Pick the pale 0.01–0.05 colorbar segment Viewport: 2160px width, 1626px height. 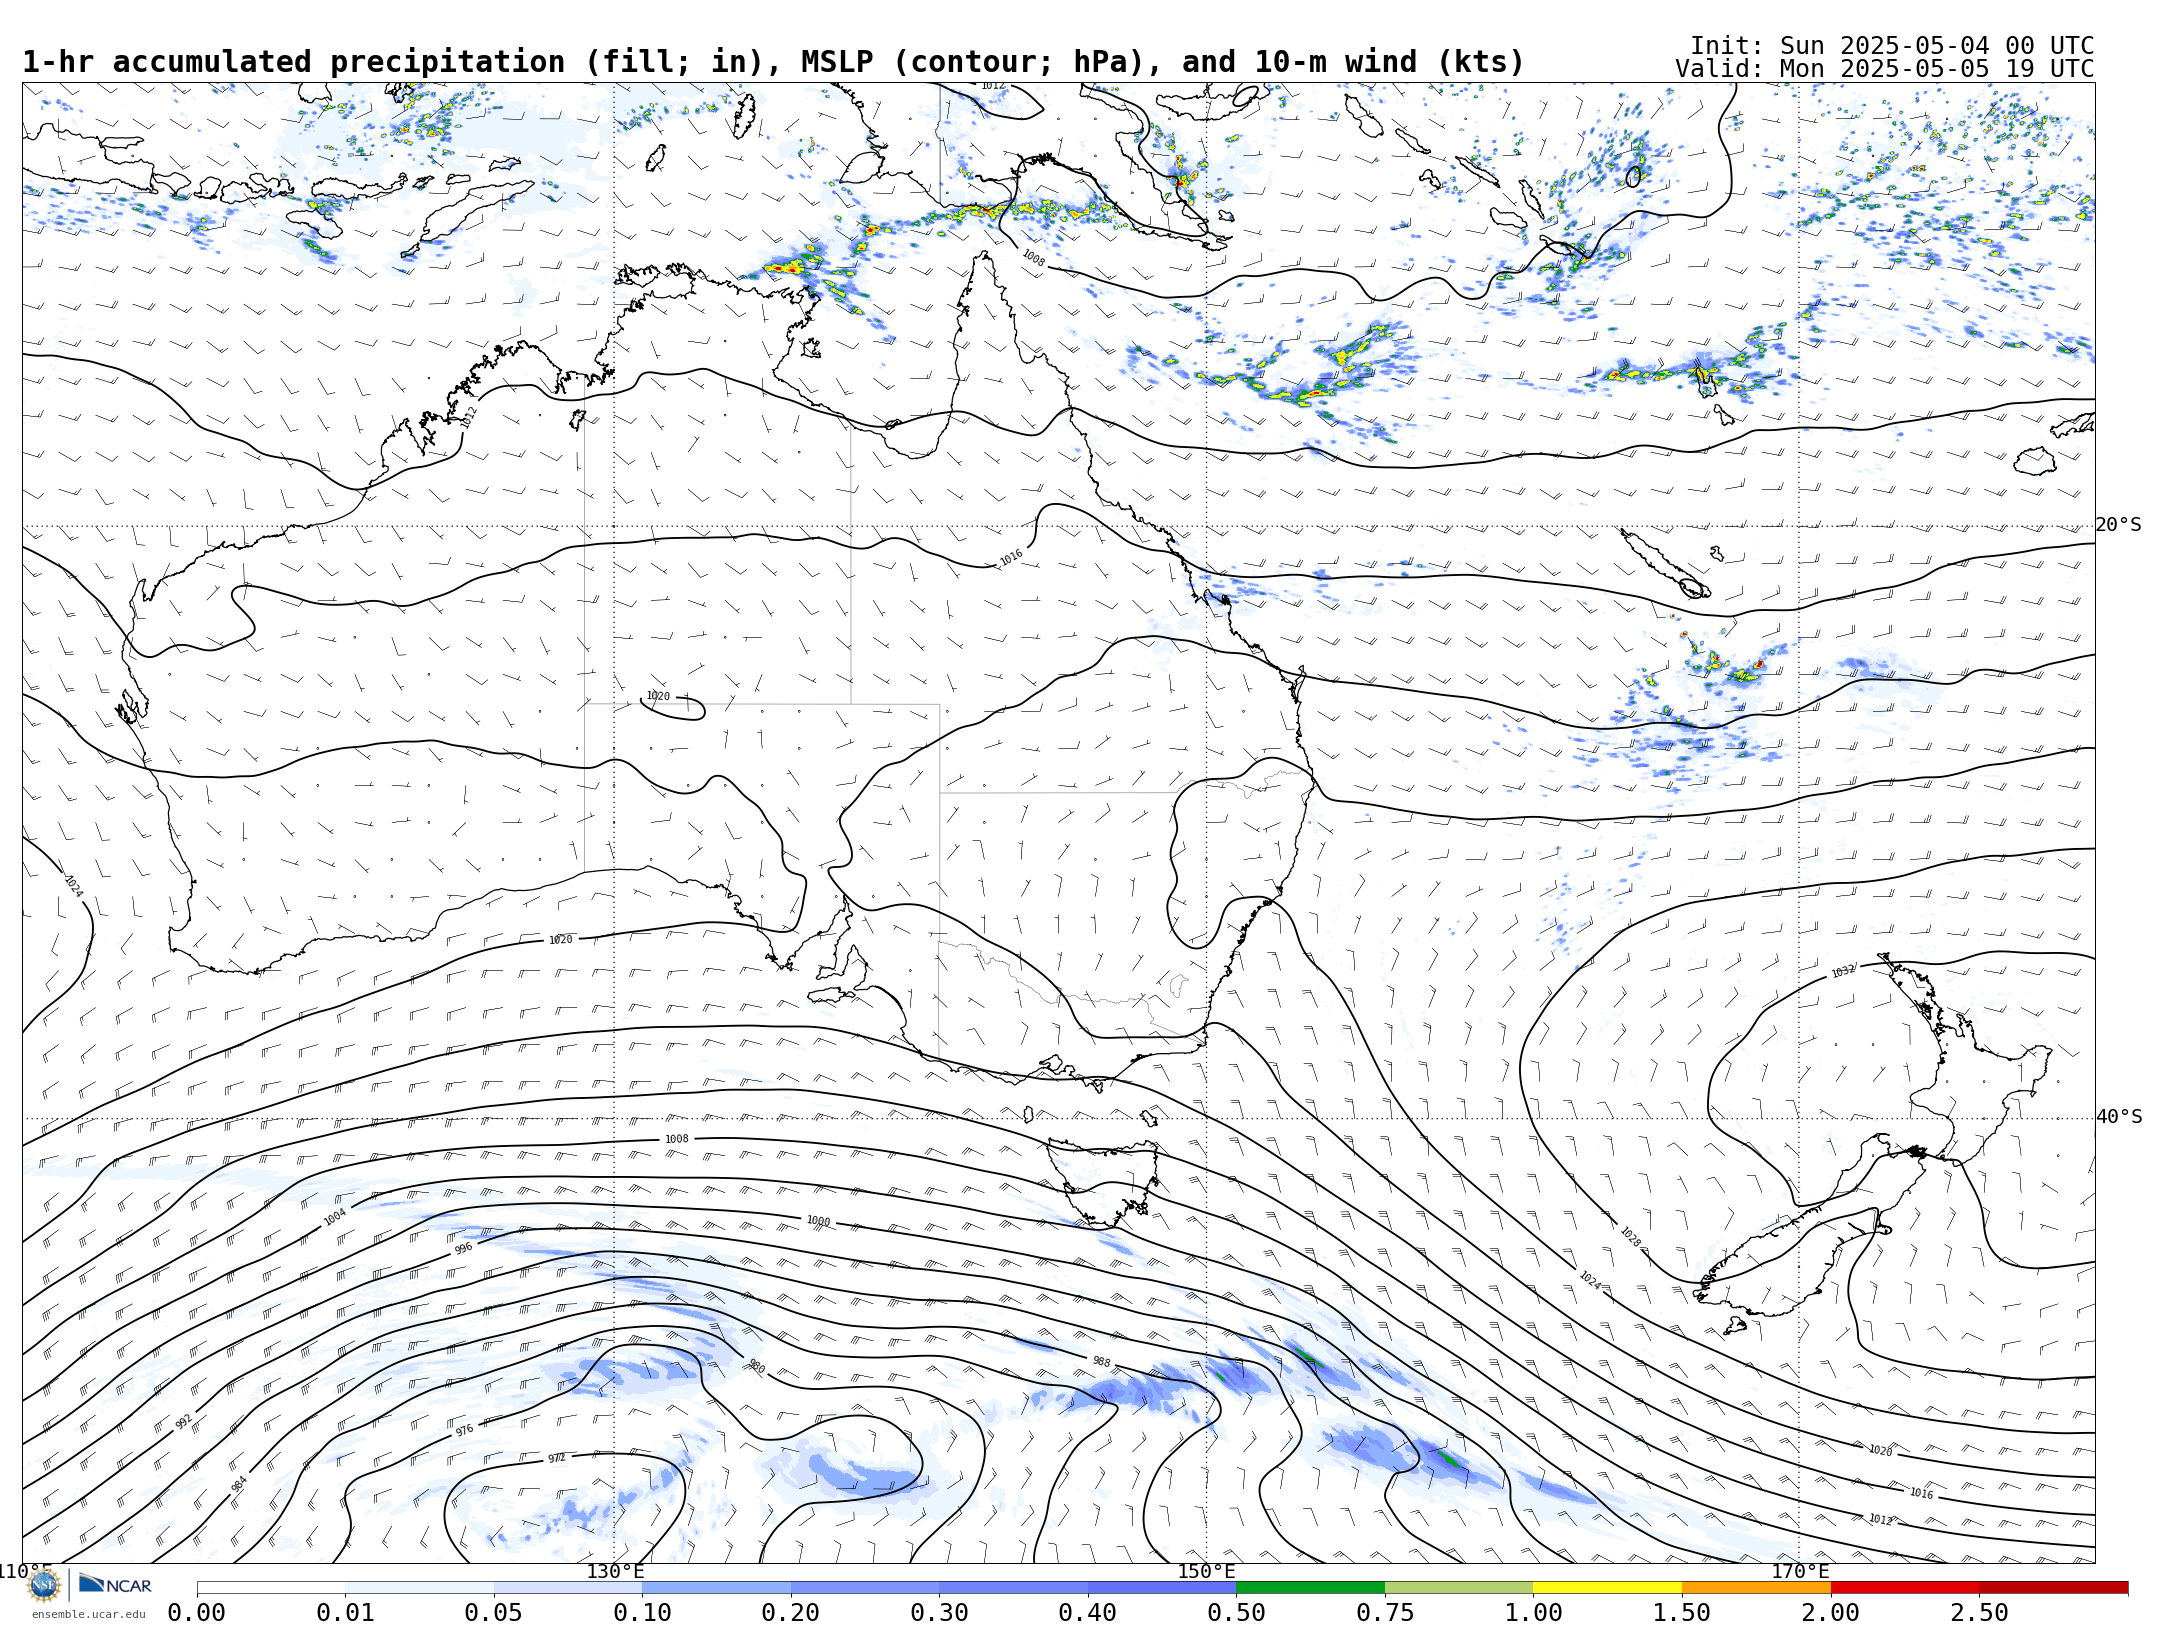[419, 1588]
